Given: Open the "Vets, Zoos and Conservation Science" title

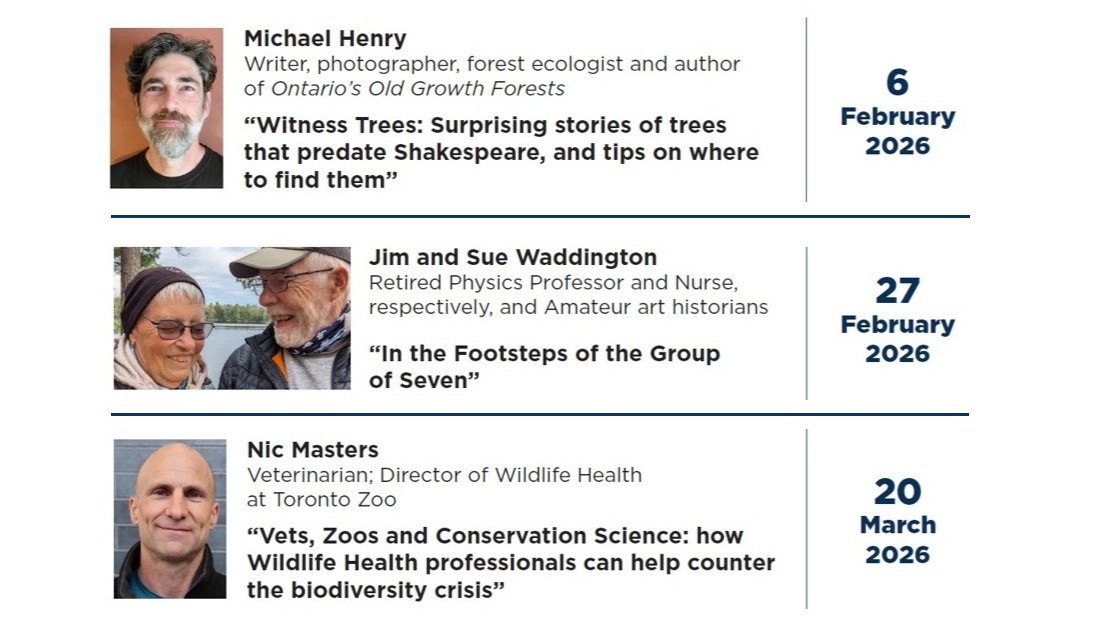Looking at the screenshot, I should [510, 562].
